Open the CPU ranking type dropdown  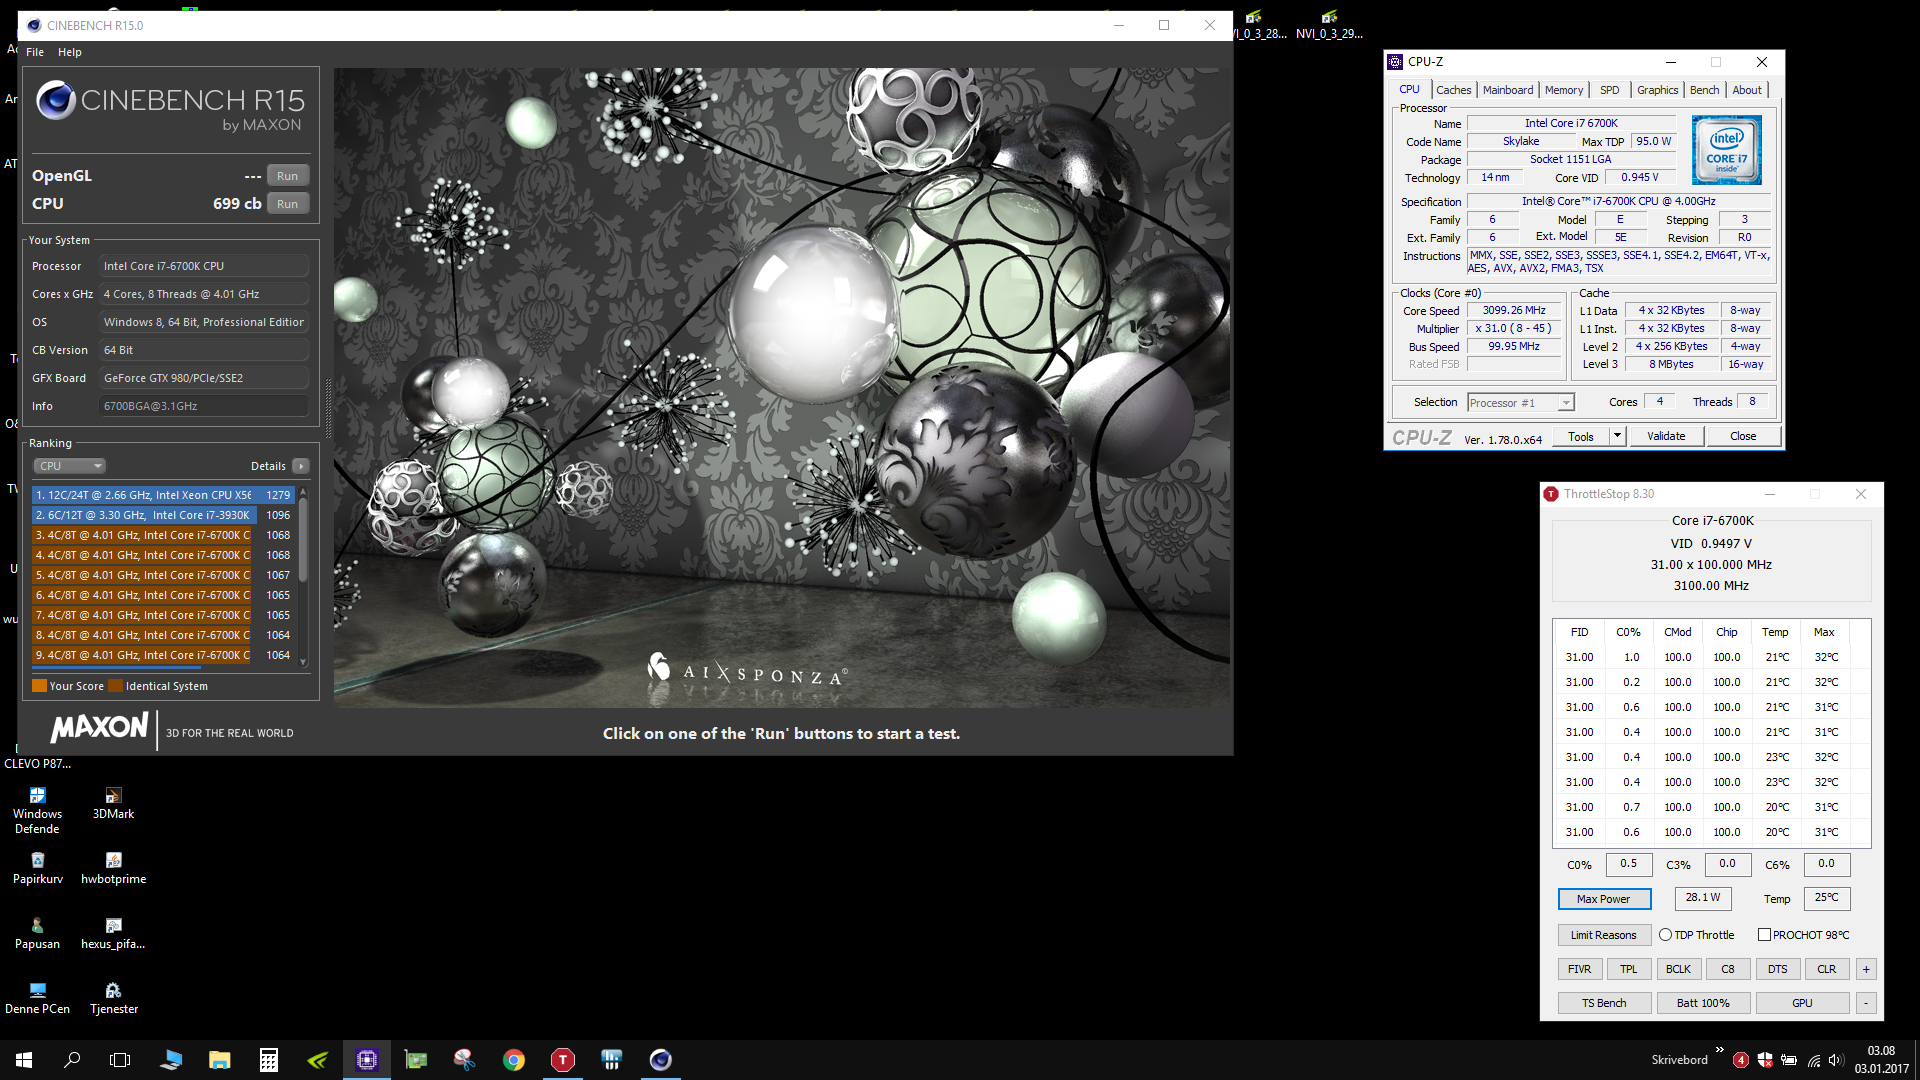[x=70, y=466]
